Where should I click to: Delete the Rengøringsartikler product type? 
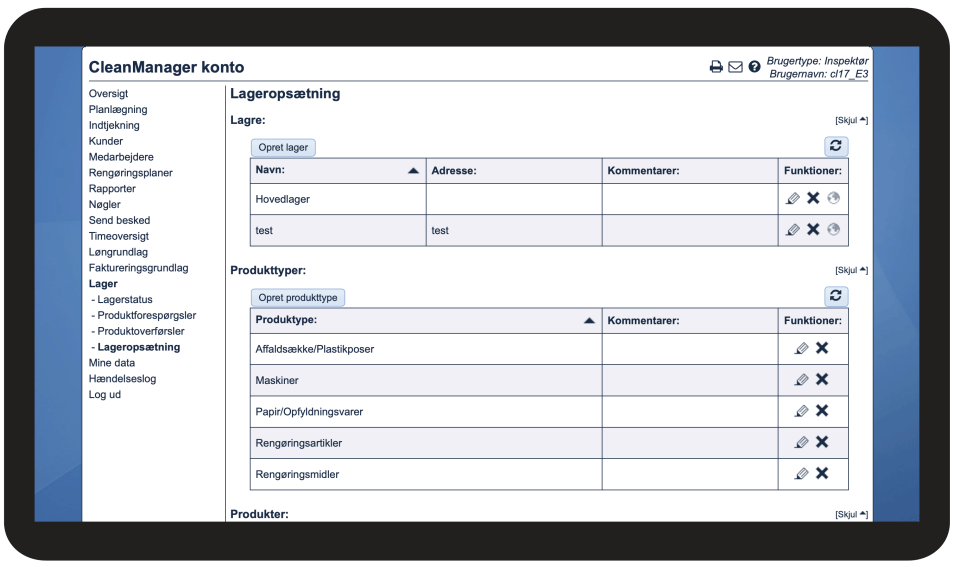822,442
